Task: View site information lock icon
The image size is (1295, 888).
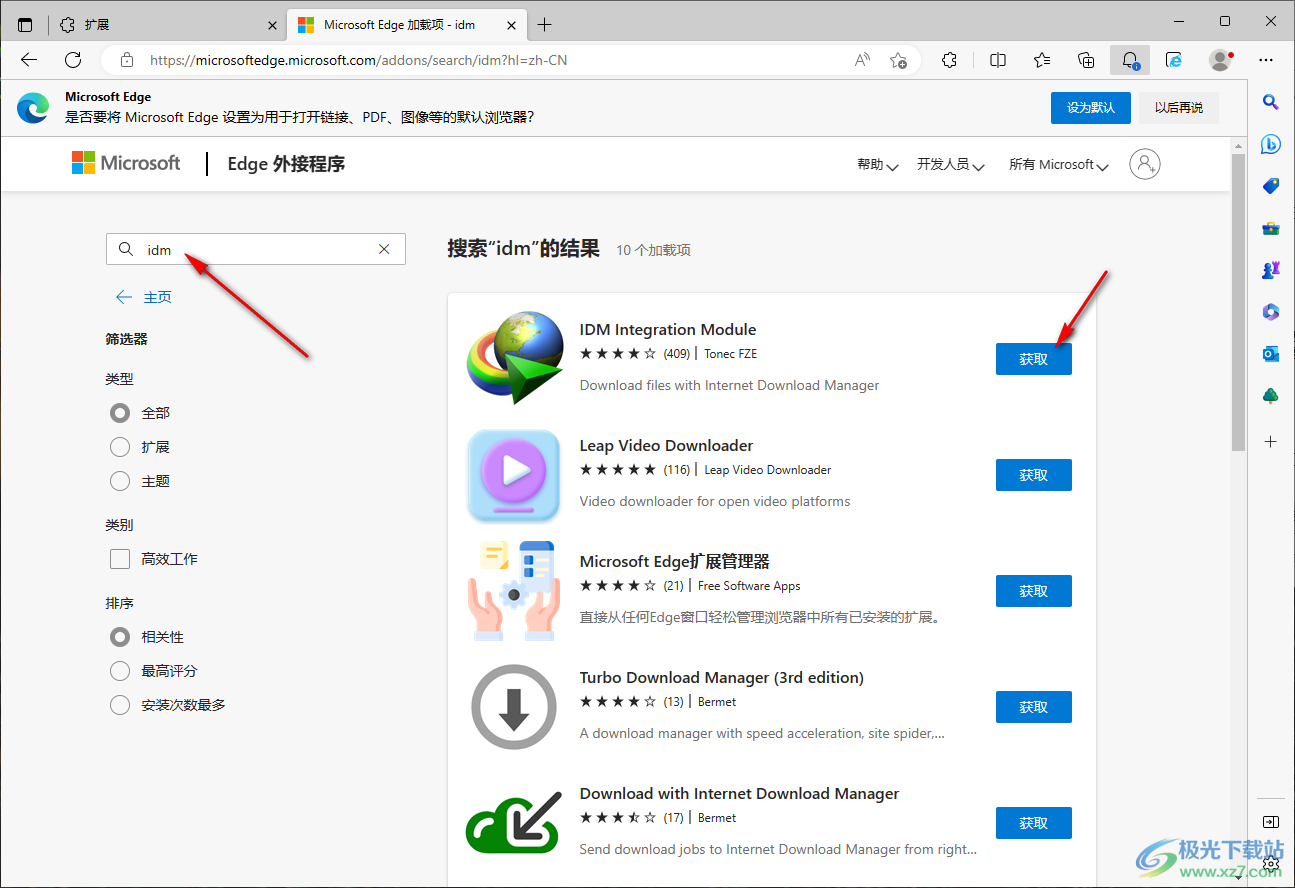Action: pos(127,60)
